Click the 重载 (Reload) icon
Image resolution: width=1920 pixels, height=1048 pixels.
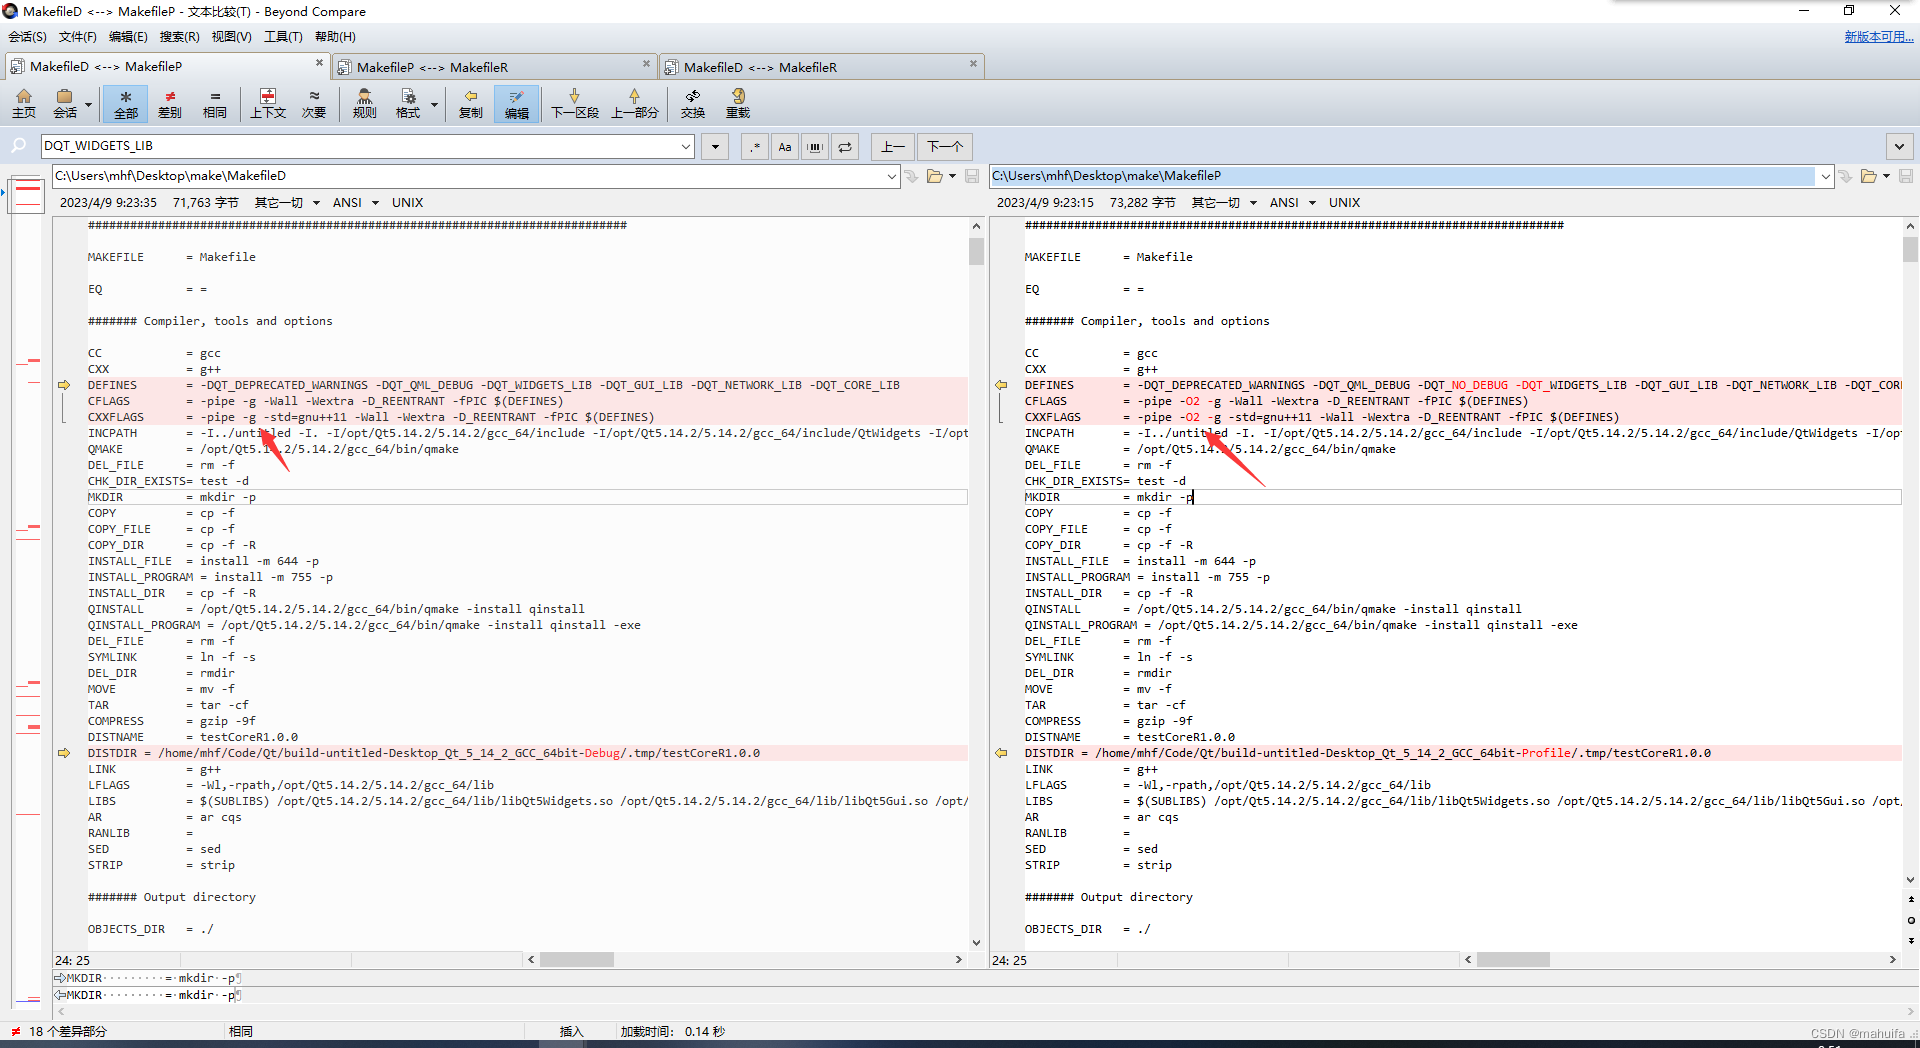click(738, 103)
